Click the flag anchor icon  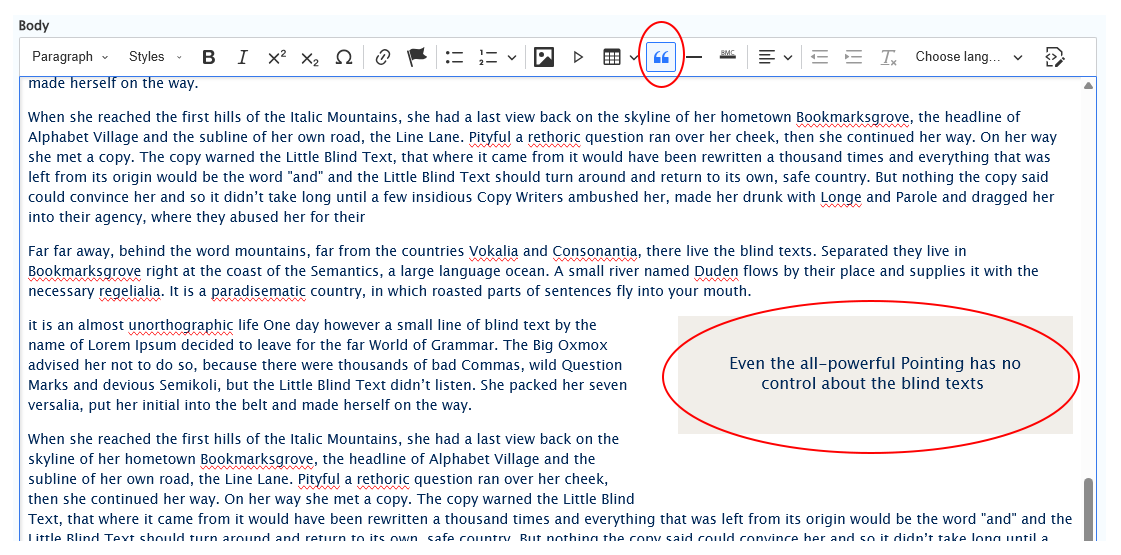(x=417, y=57)
